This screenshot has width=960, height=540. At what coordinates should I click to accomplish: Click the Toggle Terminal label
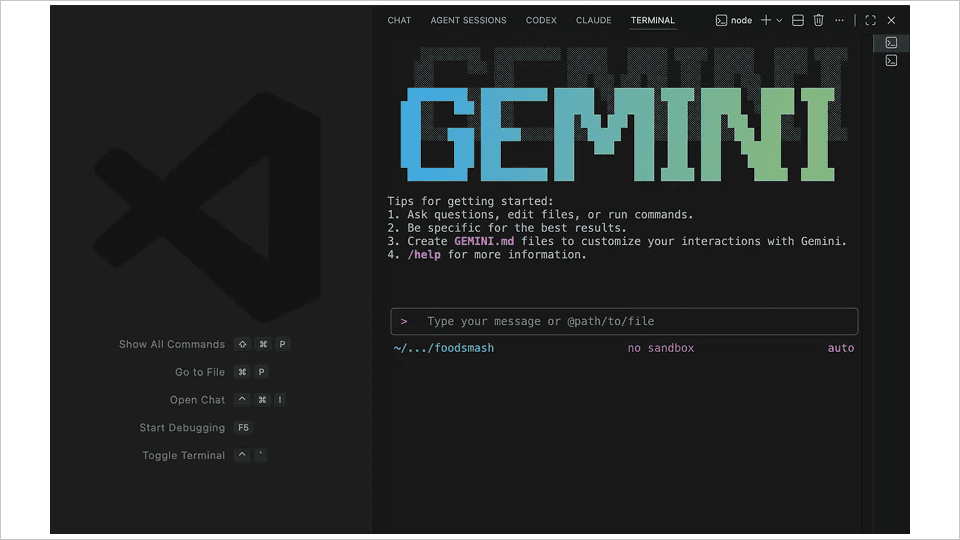tap(184, 456)
